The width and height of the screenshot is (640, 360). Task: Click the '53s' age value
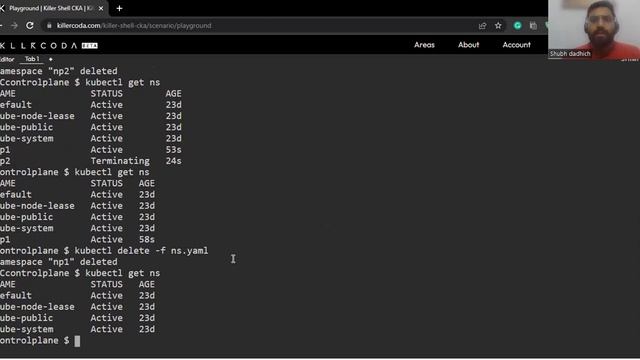(173, 150)
